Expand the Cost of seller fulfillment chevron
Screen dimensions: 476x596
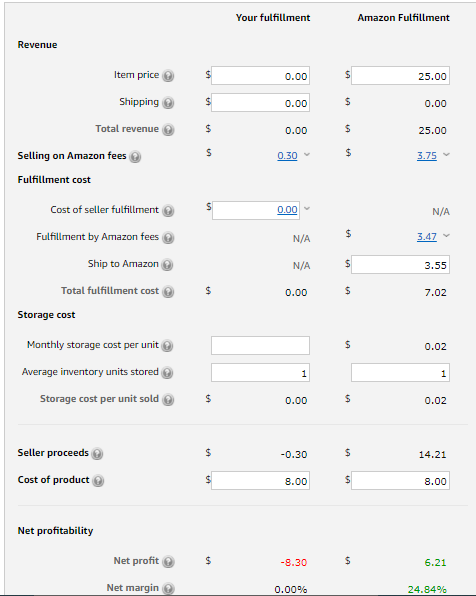[x=307, y=208]
